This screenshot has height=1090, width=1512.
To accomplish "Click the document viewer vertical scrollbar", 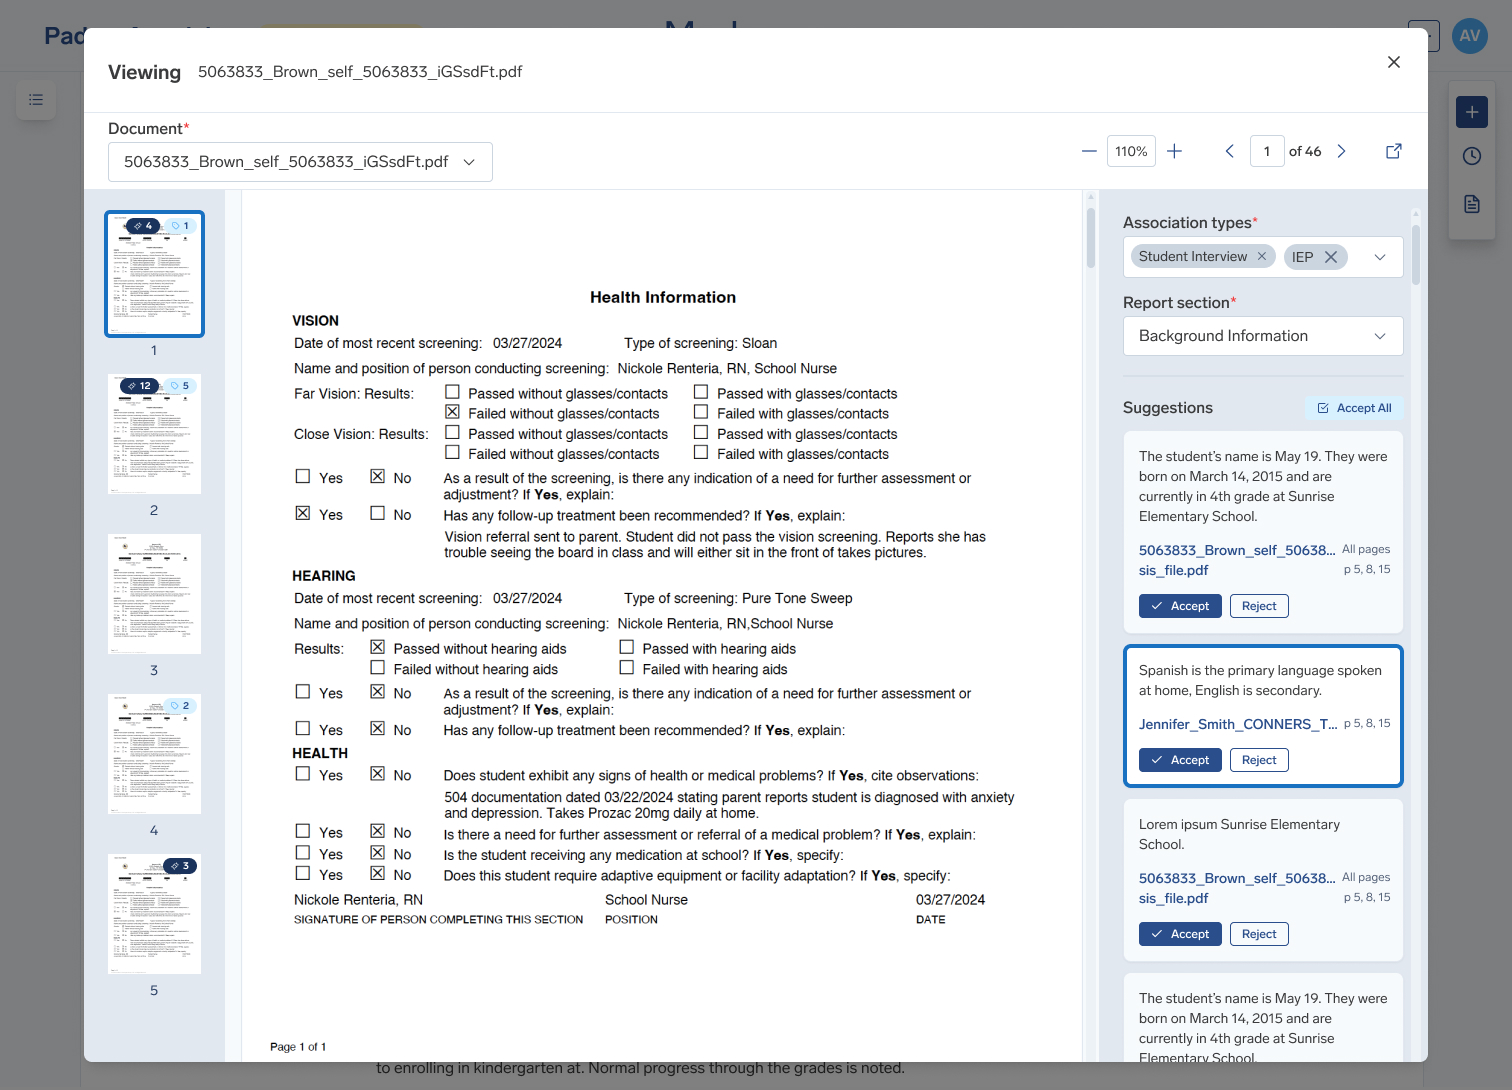I will point(1091,238).
